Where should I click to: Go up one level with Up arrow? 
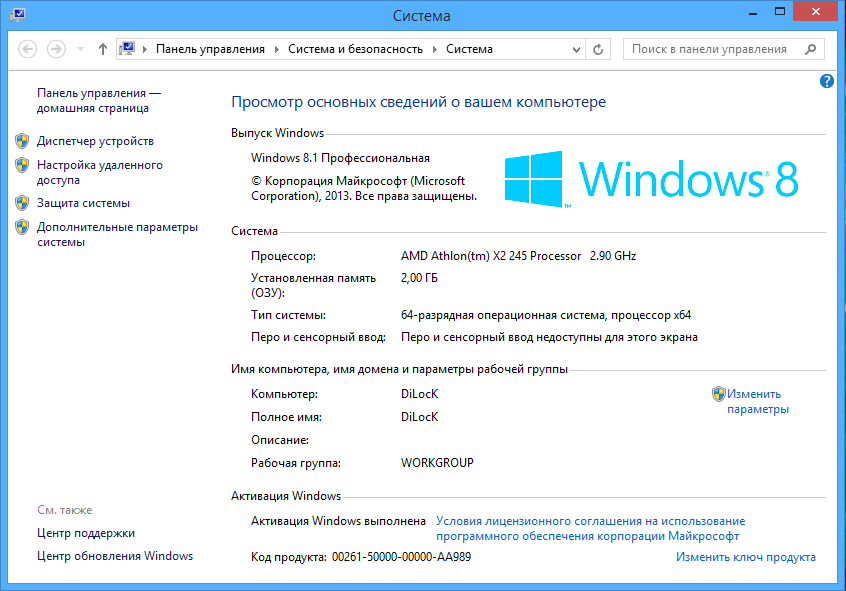103,49
